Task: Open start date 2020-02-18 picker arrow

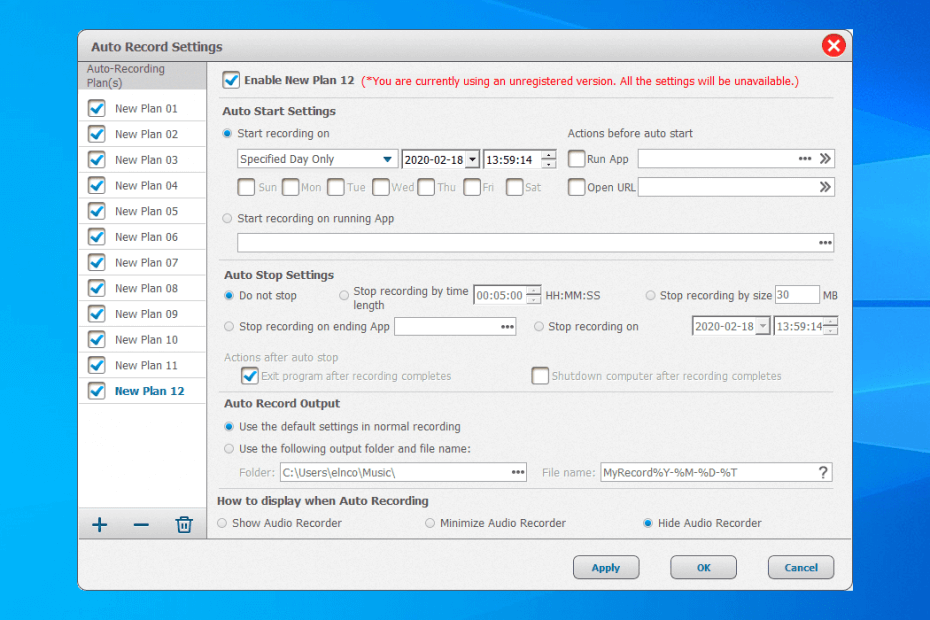Action: point(472,160)
